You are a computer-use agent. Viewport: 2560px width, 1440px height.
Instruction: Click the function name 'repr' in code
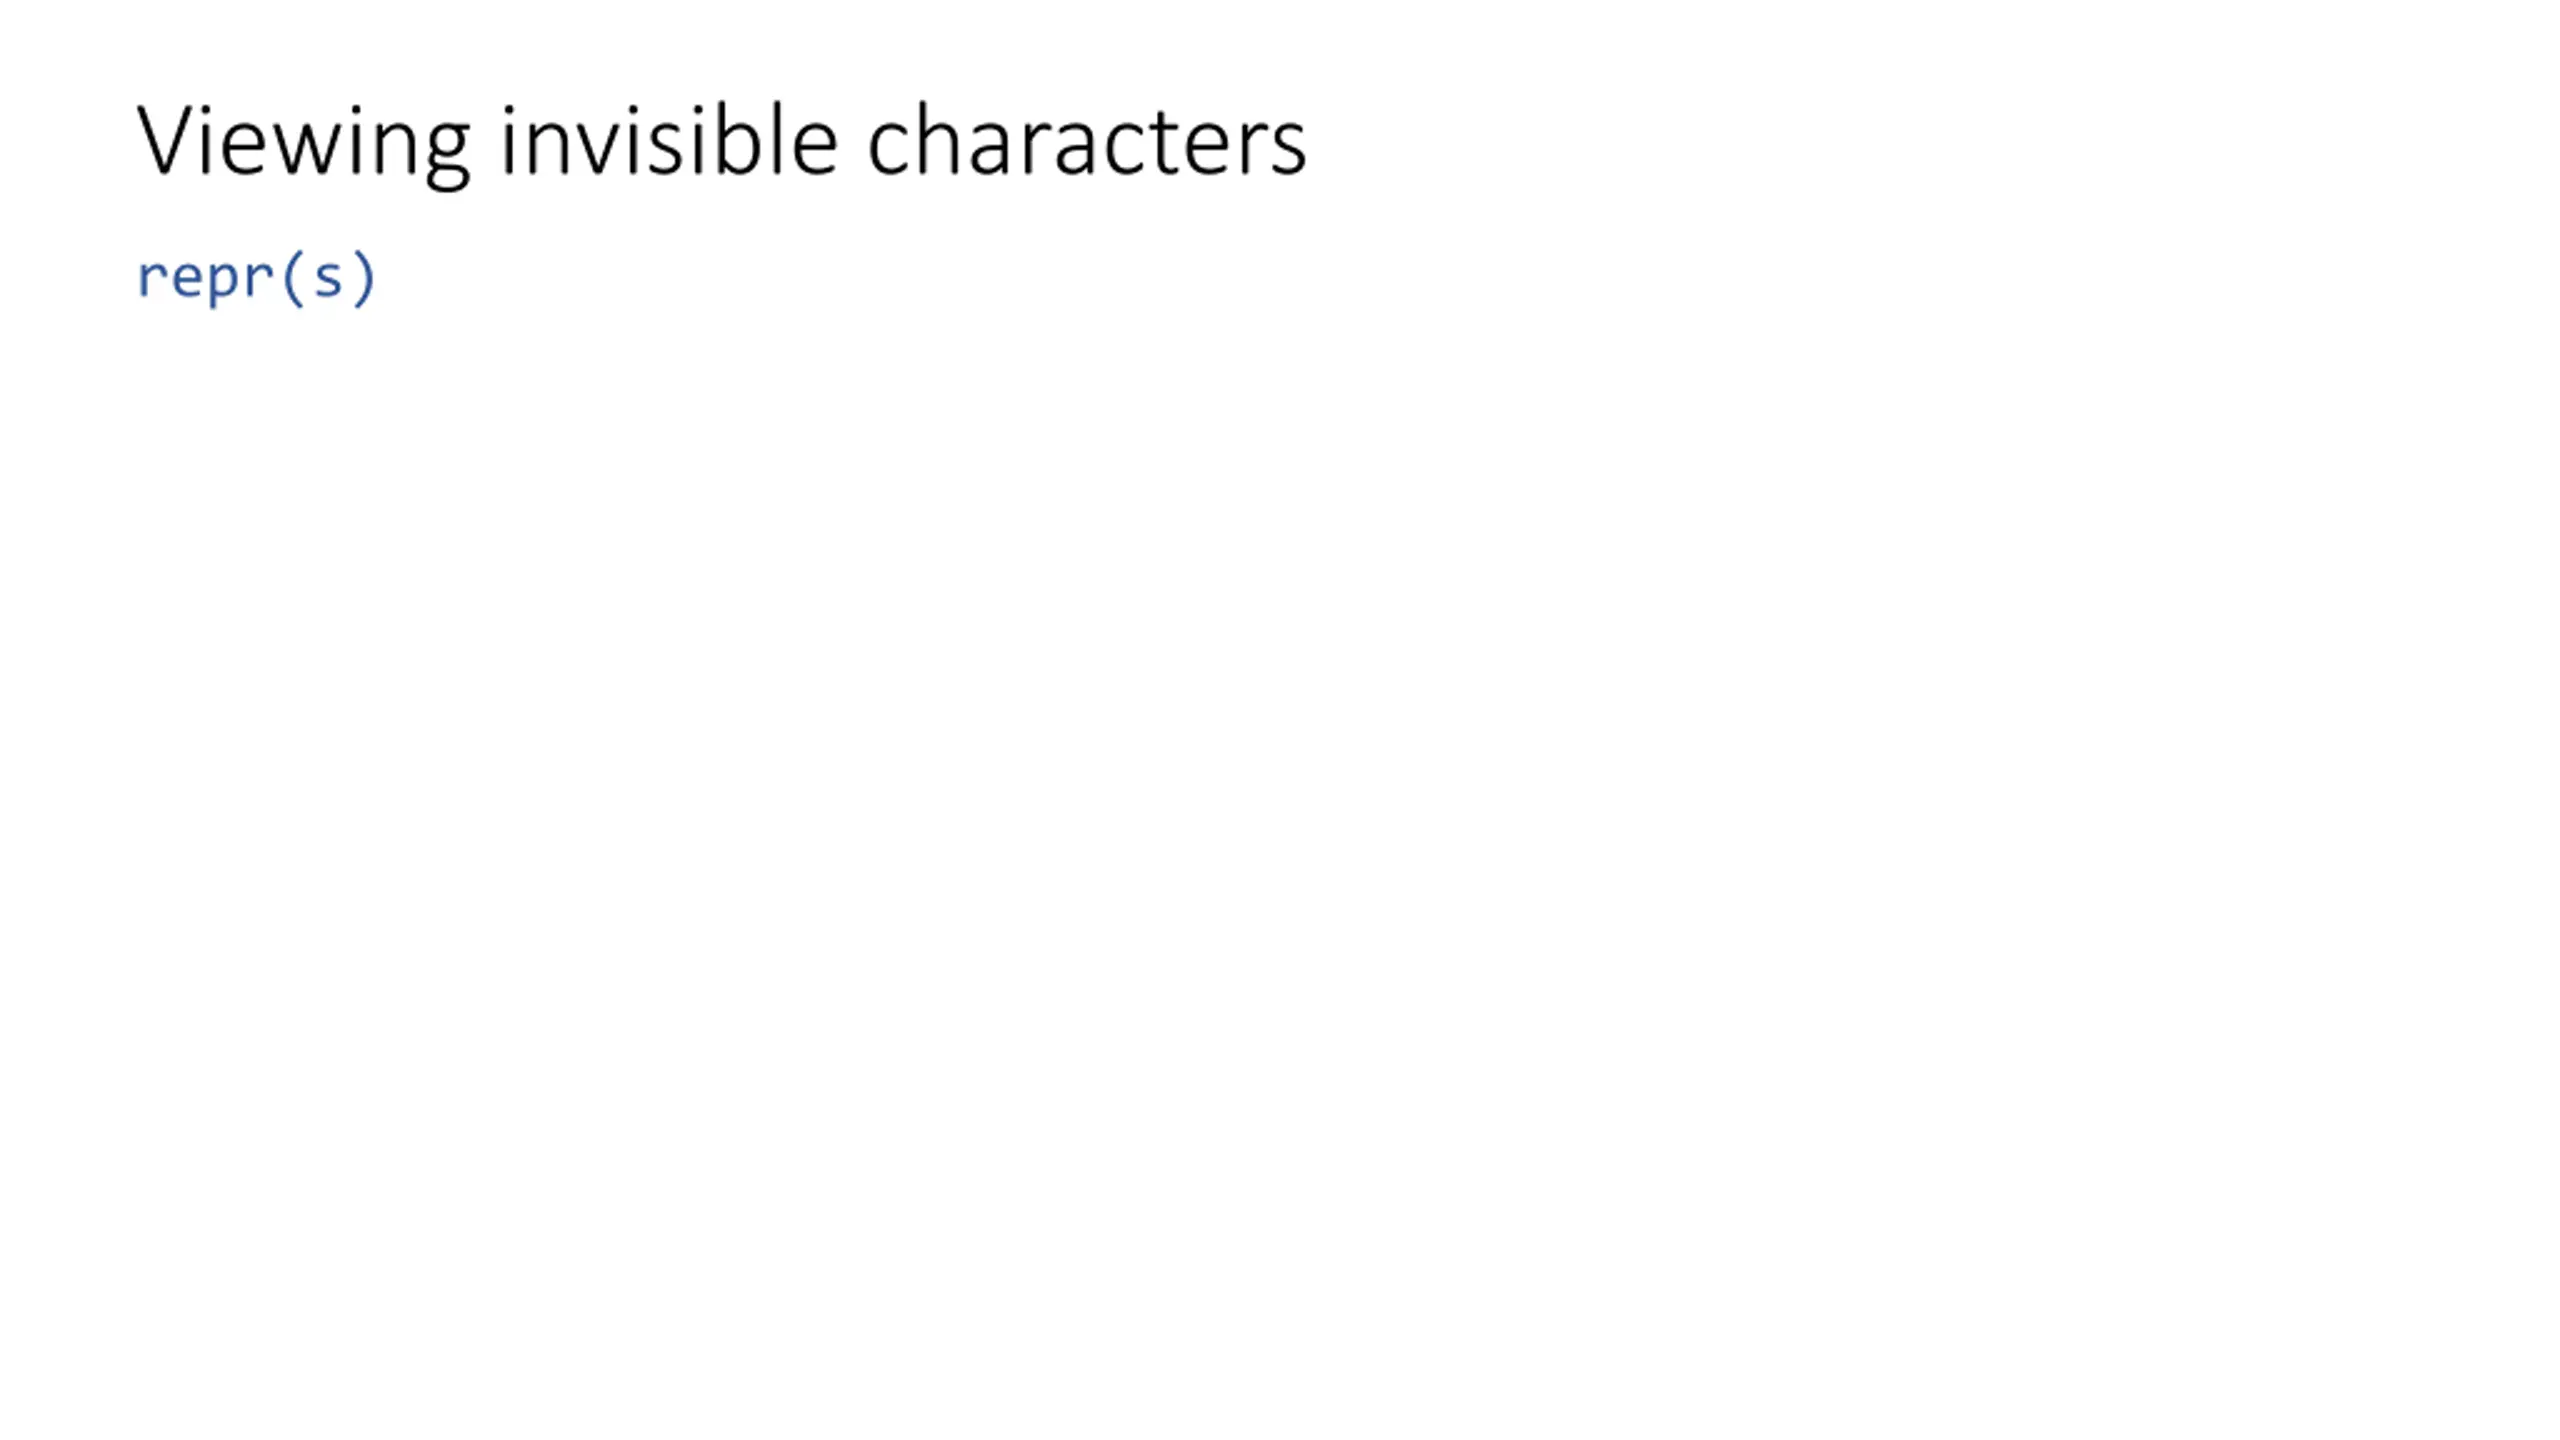(x=205, y=277)
